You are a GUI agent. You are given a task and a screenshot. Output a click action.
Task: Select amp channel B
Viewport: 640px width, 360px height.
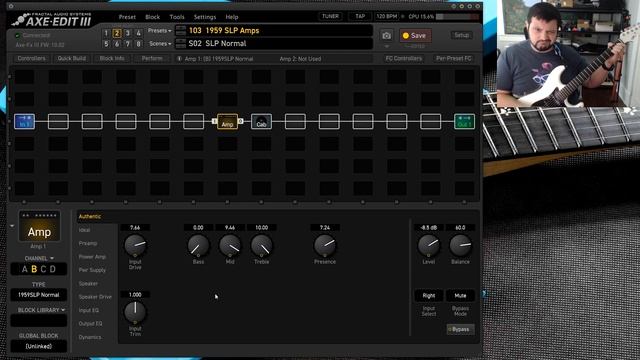pyautogui.click(x=34, y=269)
